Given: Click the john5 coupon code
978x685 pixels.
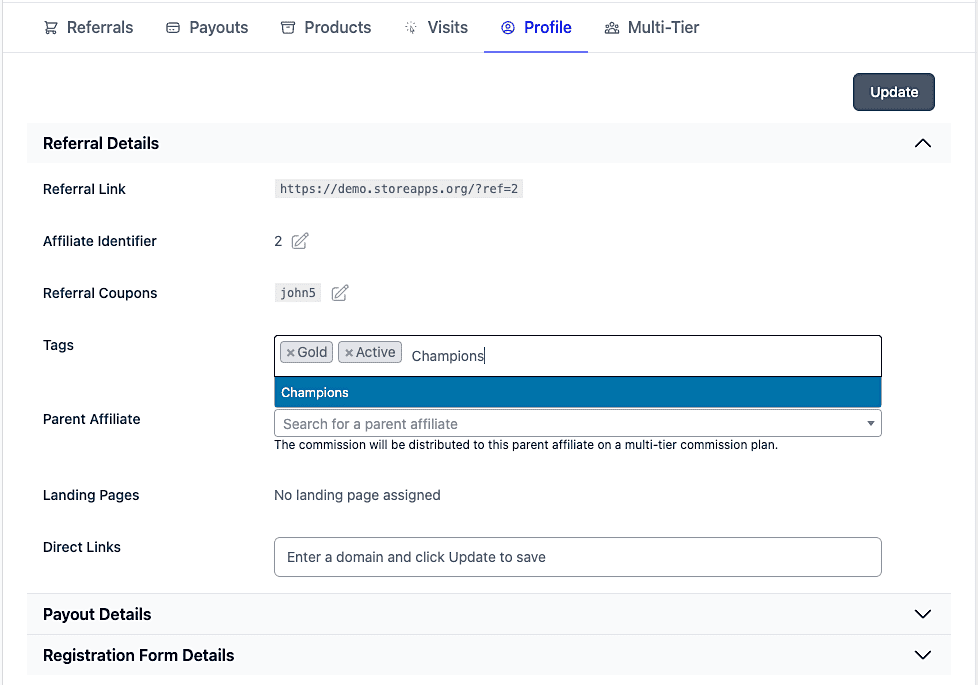Looking at the screenshot, I should click(x=298, y=293).
